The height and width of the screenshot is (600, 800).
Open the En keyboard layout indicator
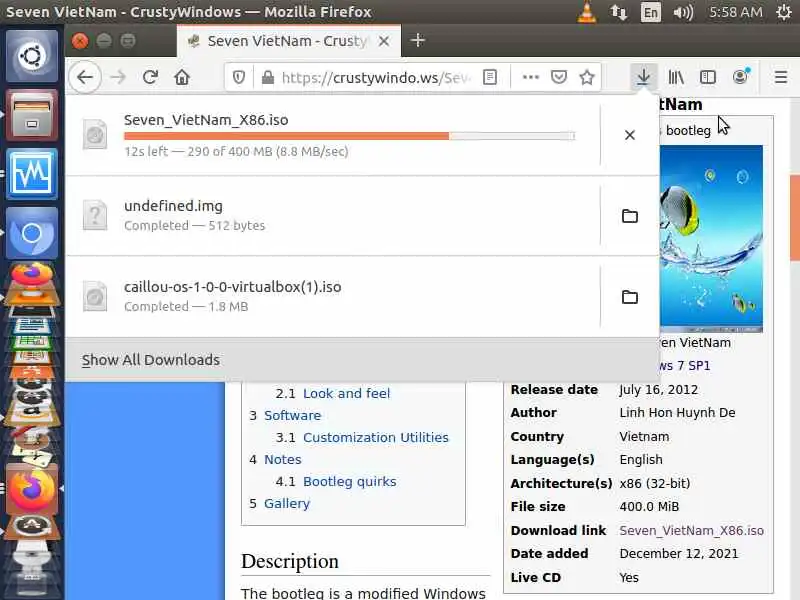651,12
